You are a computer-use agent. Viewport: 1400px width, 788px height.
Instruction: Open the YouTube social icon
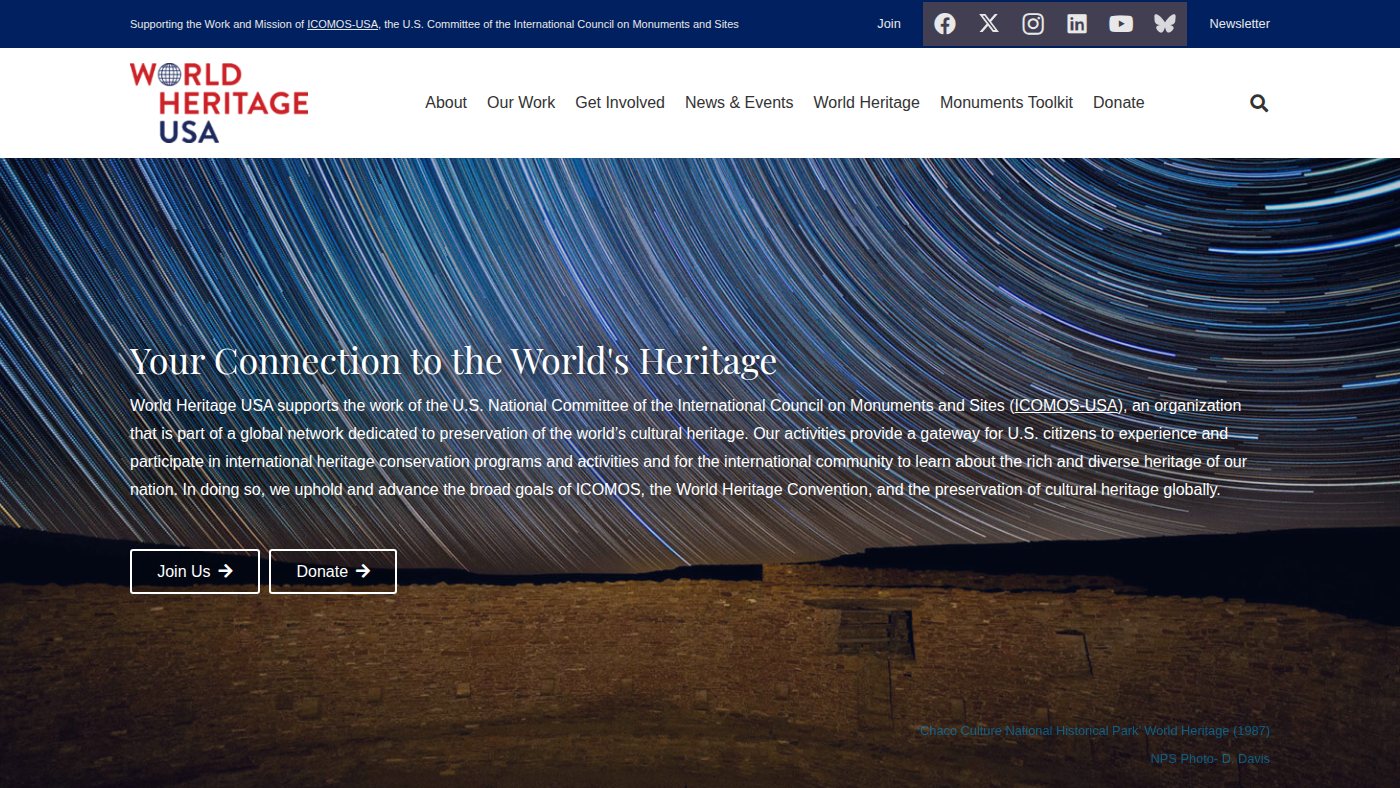1121,24
